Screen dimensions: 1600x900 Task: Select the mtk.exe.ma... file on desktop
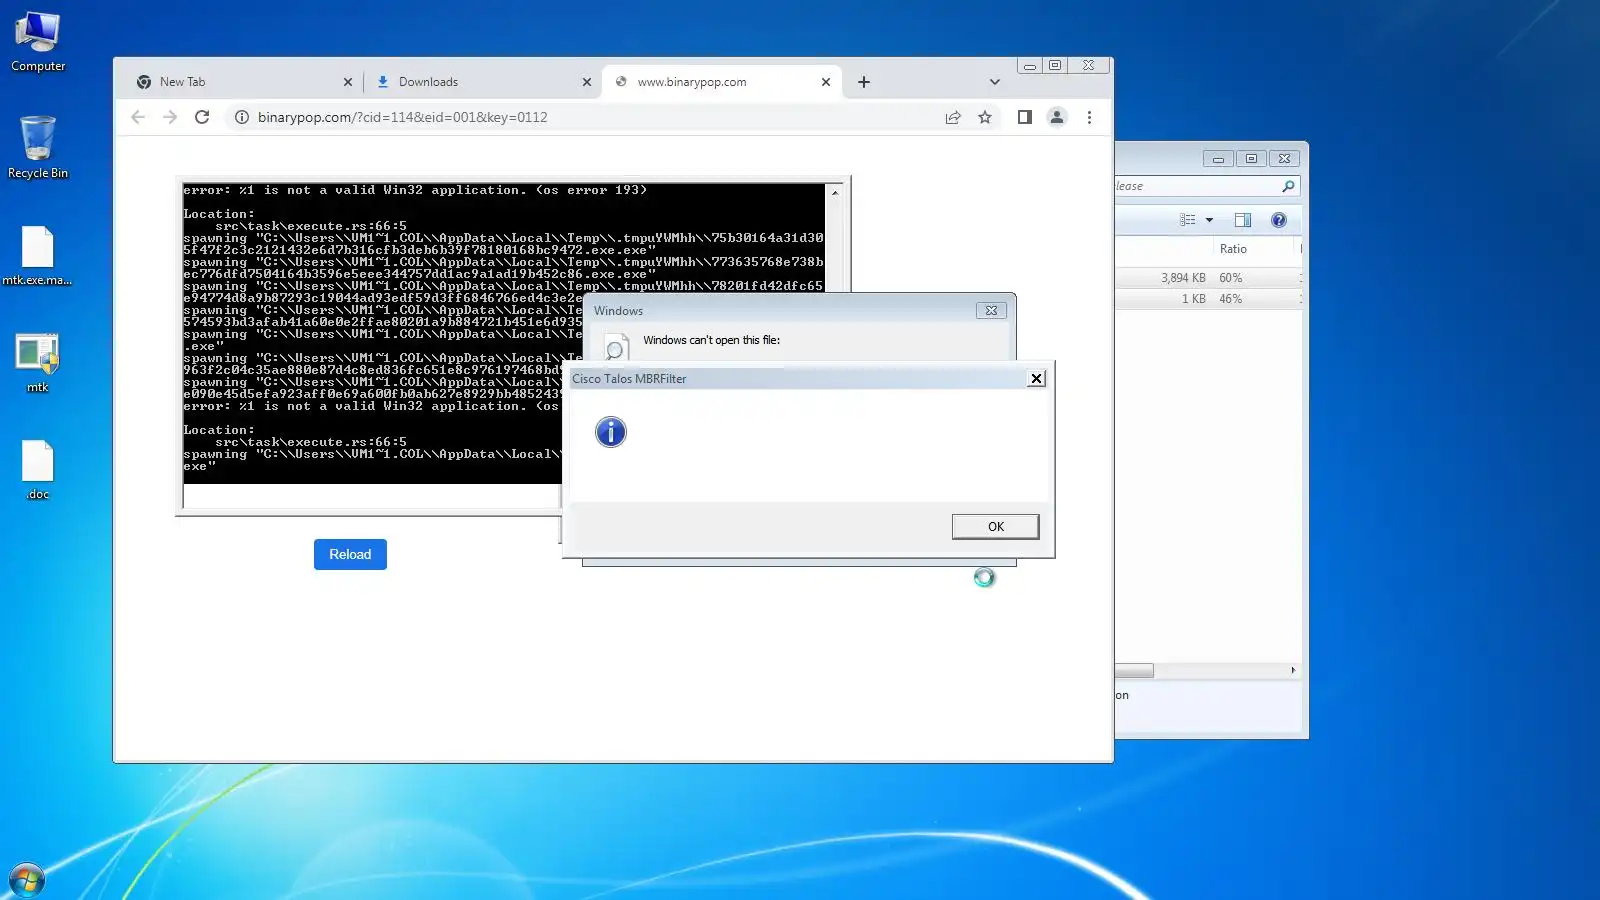click(x=38, y=255)
